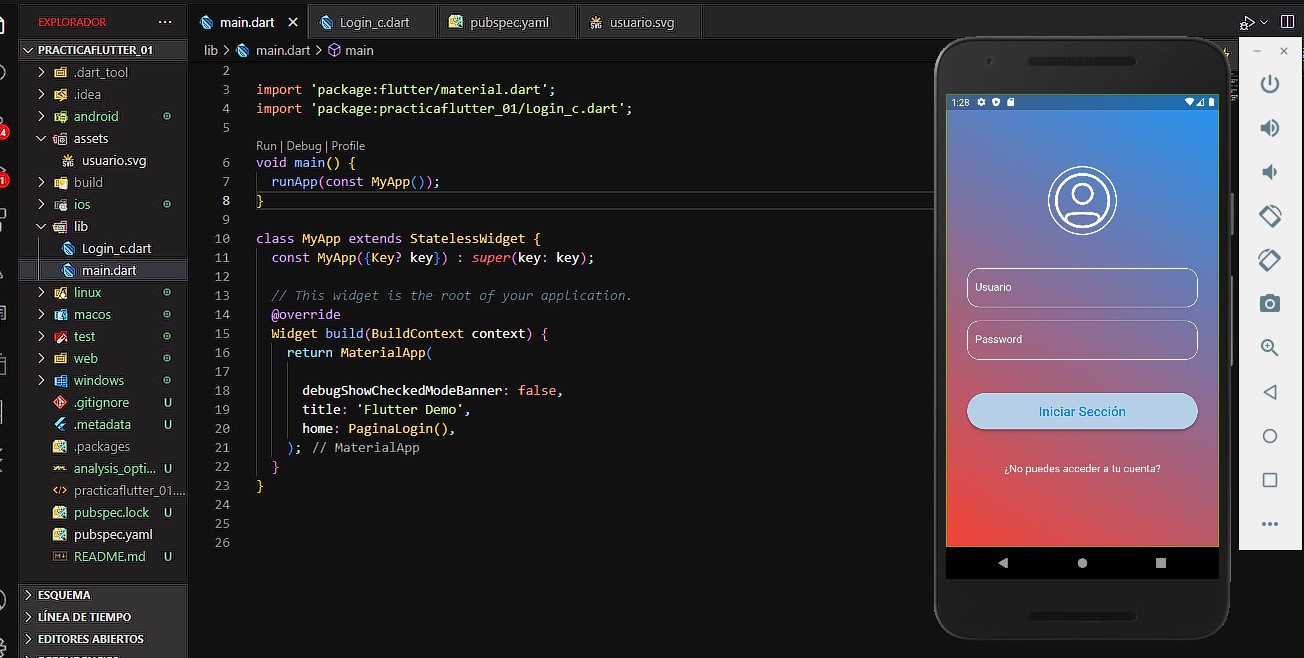Image resolution: width=1304 pixels, height=658 pixels.
Task: Tap the Iniciar Sección button
Action: pyautogui.click(x=1082, y=411)
